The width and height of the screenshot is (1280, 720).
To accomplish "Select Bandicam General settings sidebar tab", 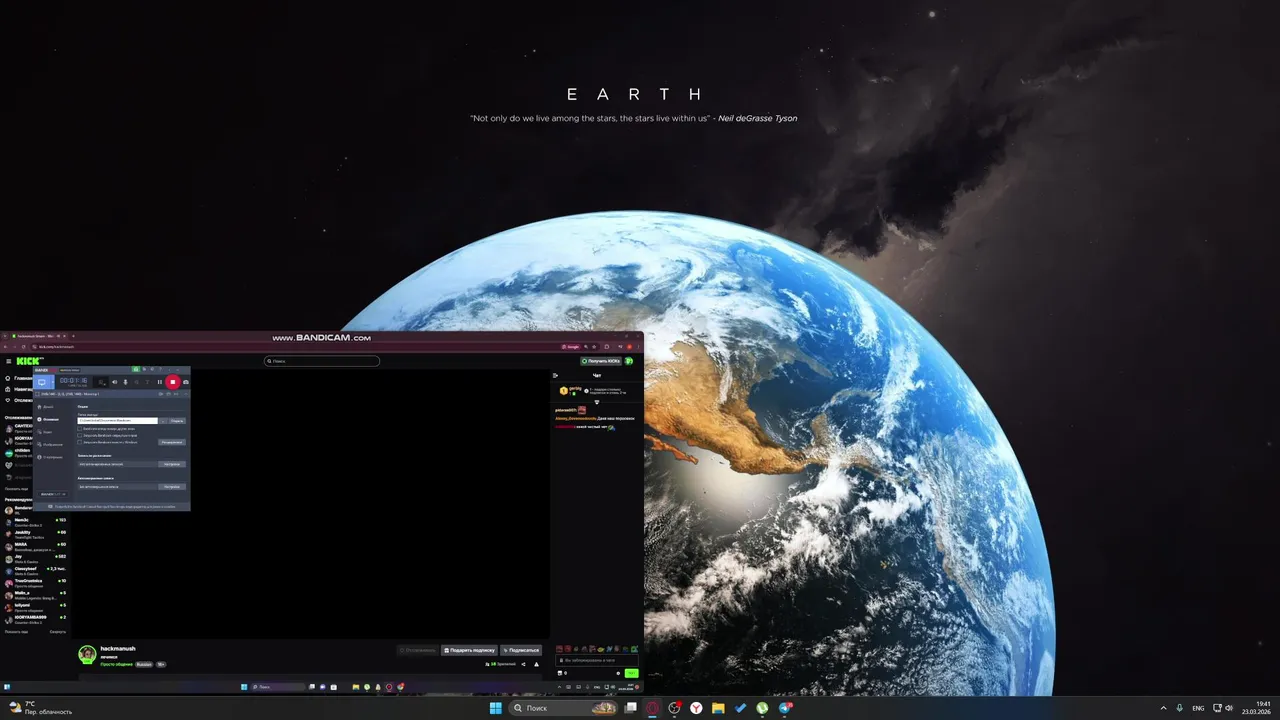I will pos(47,420).
